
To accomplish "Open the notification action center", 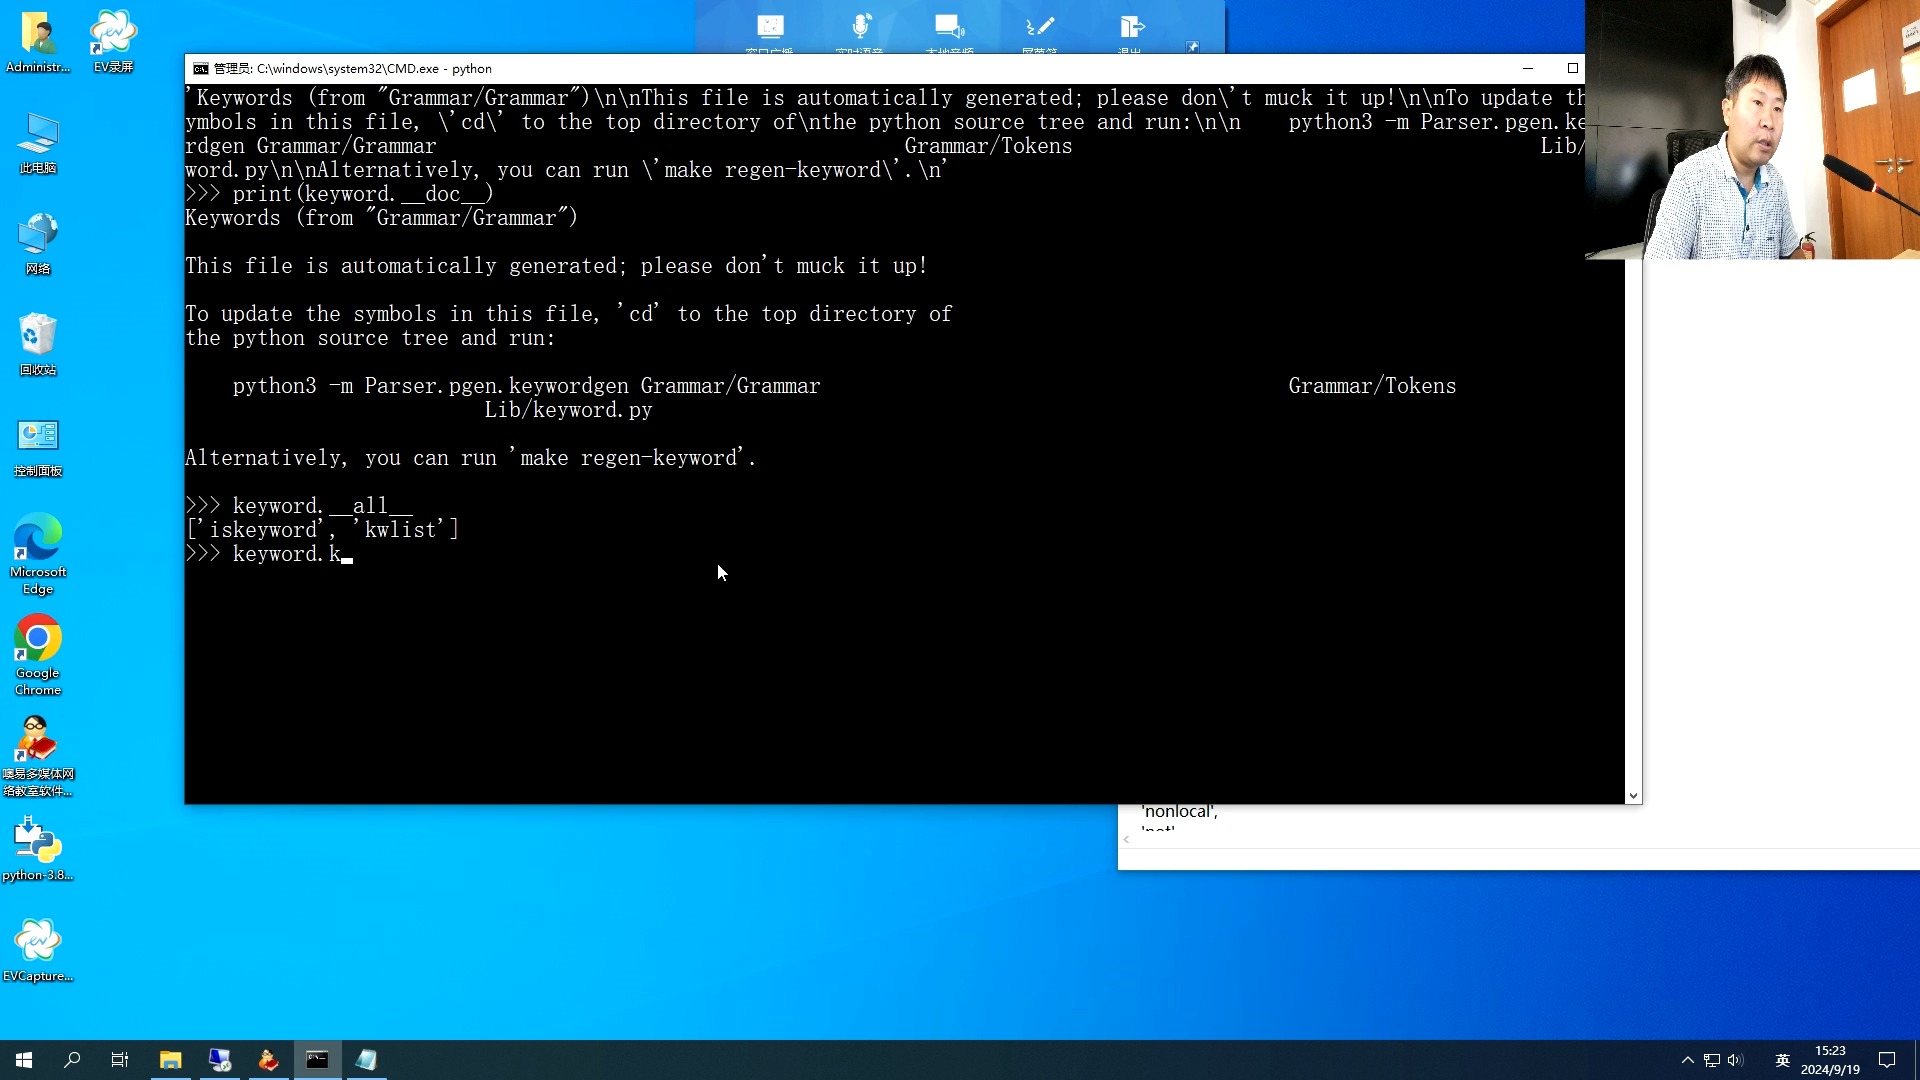I will [x=1887, y=1060].
